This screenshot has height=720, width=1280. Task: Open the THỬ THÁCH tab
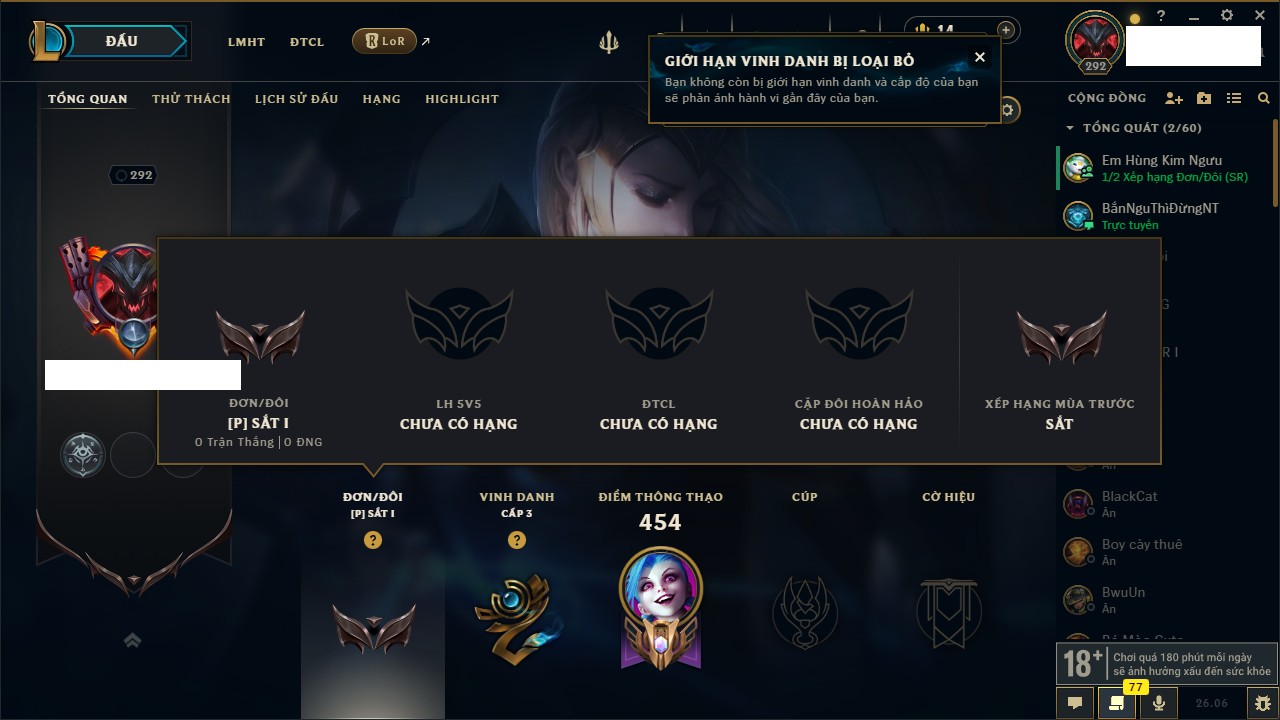(191, 99)
